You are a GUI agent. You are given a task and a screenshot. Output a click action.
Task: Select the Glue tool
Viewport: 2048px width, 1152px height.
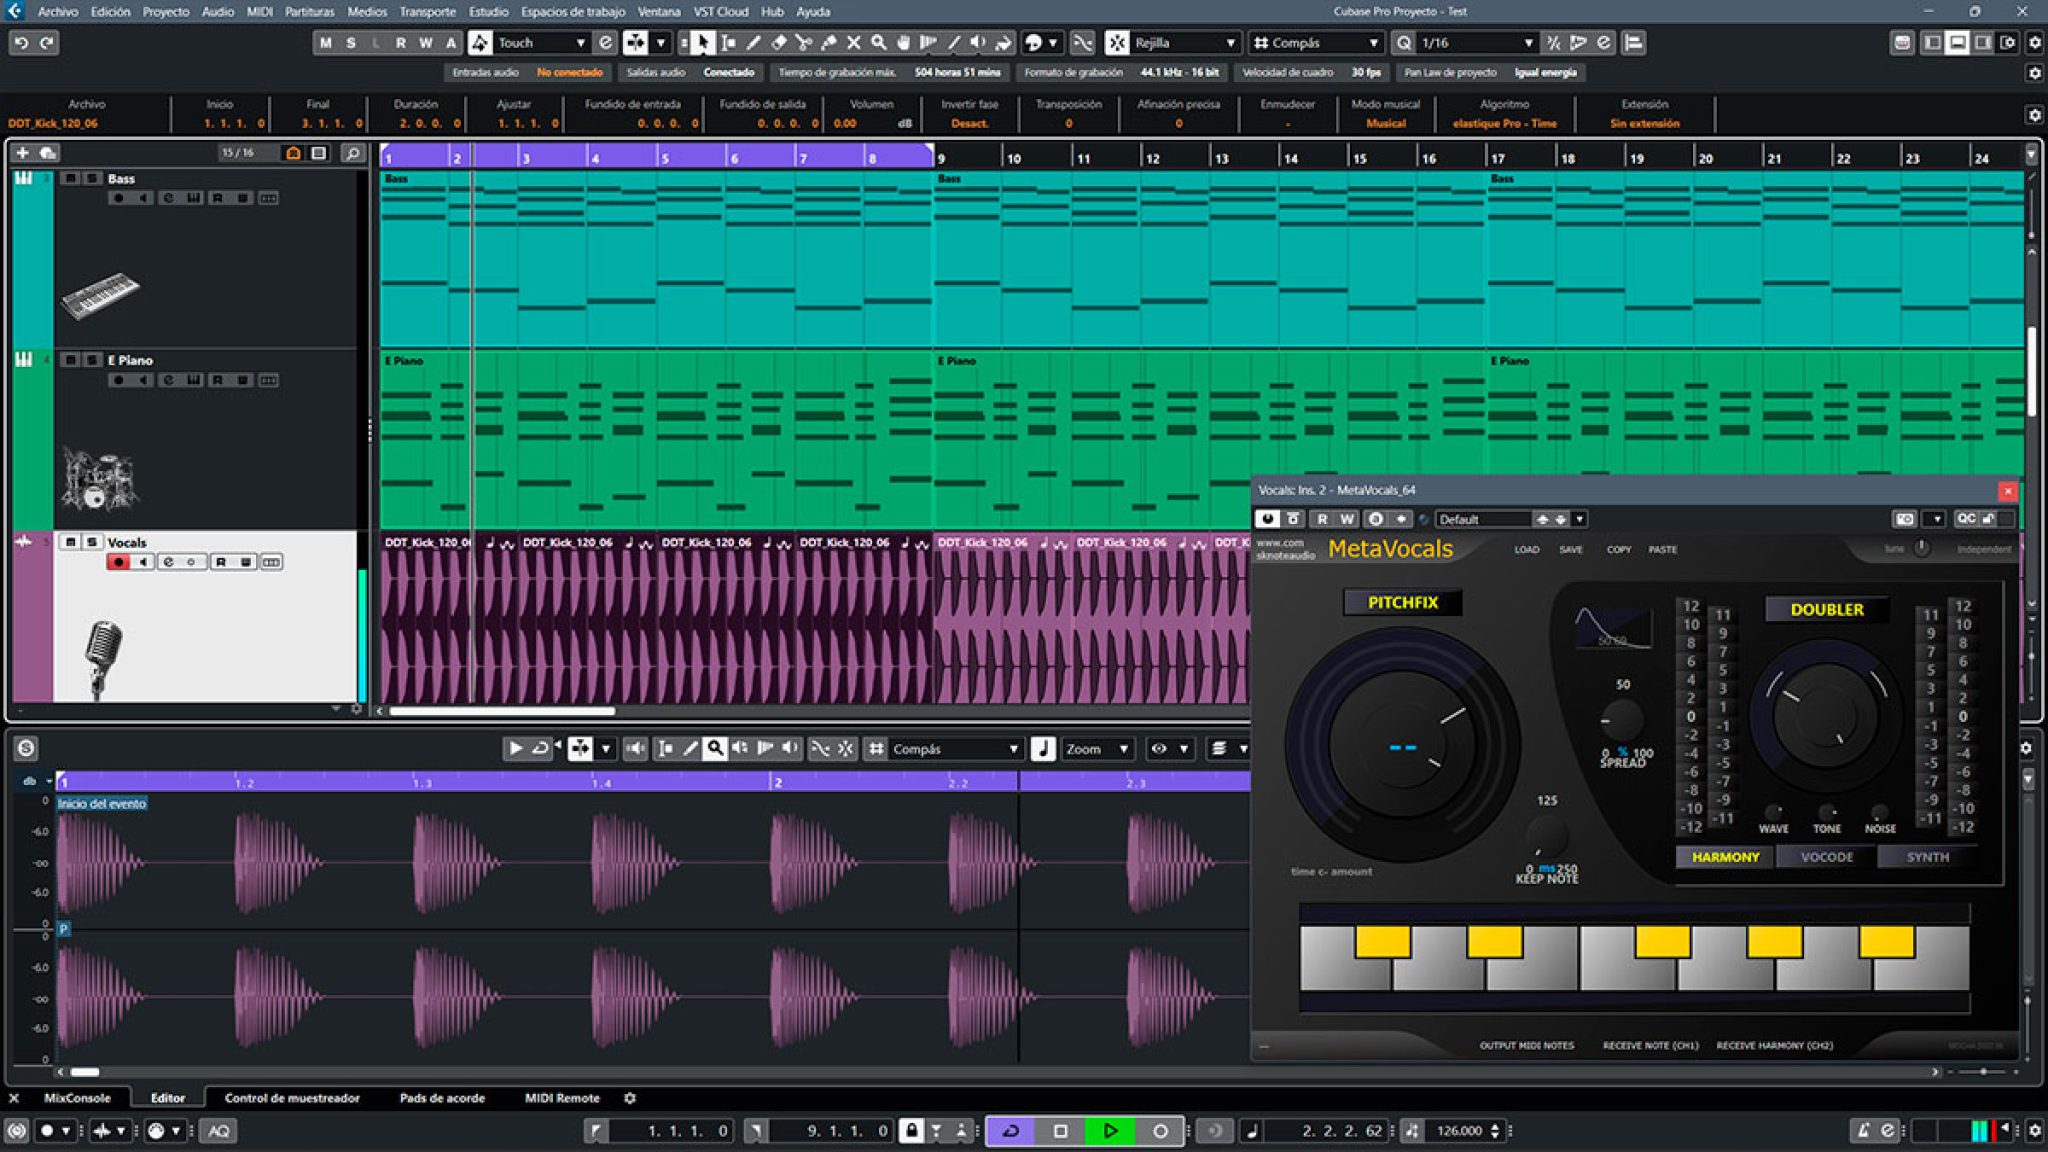pos(828,43)
